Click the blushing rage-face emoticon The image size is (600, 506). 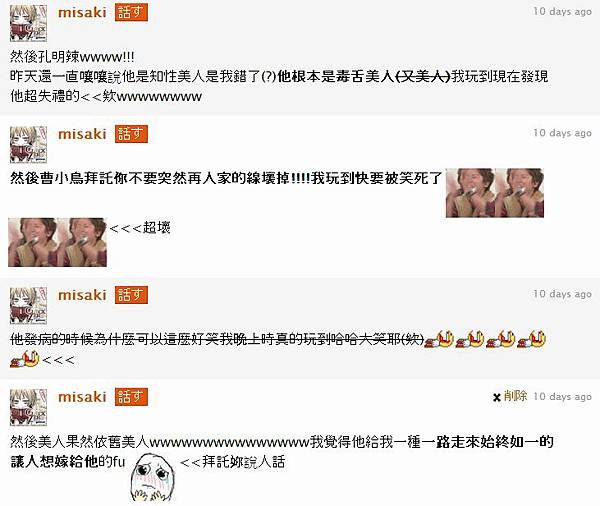tap(152, 477)
